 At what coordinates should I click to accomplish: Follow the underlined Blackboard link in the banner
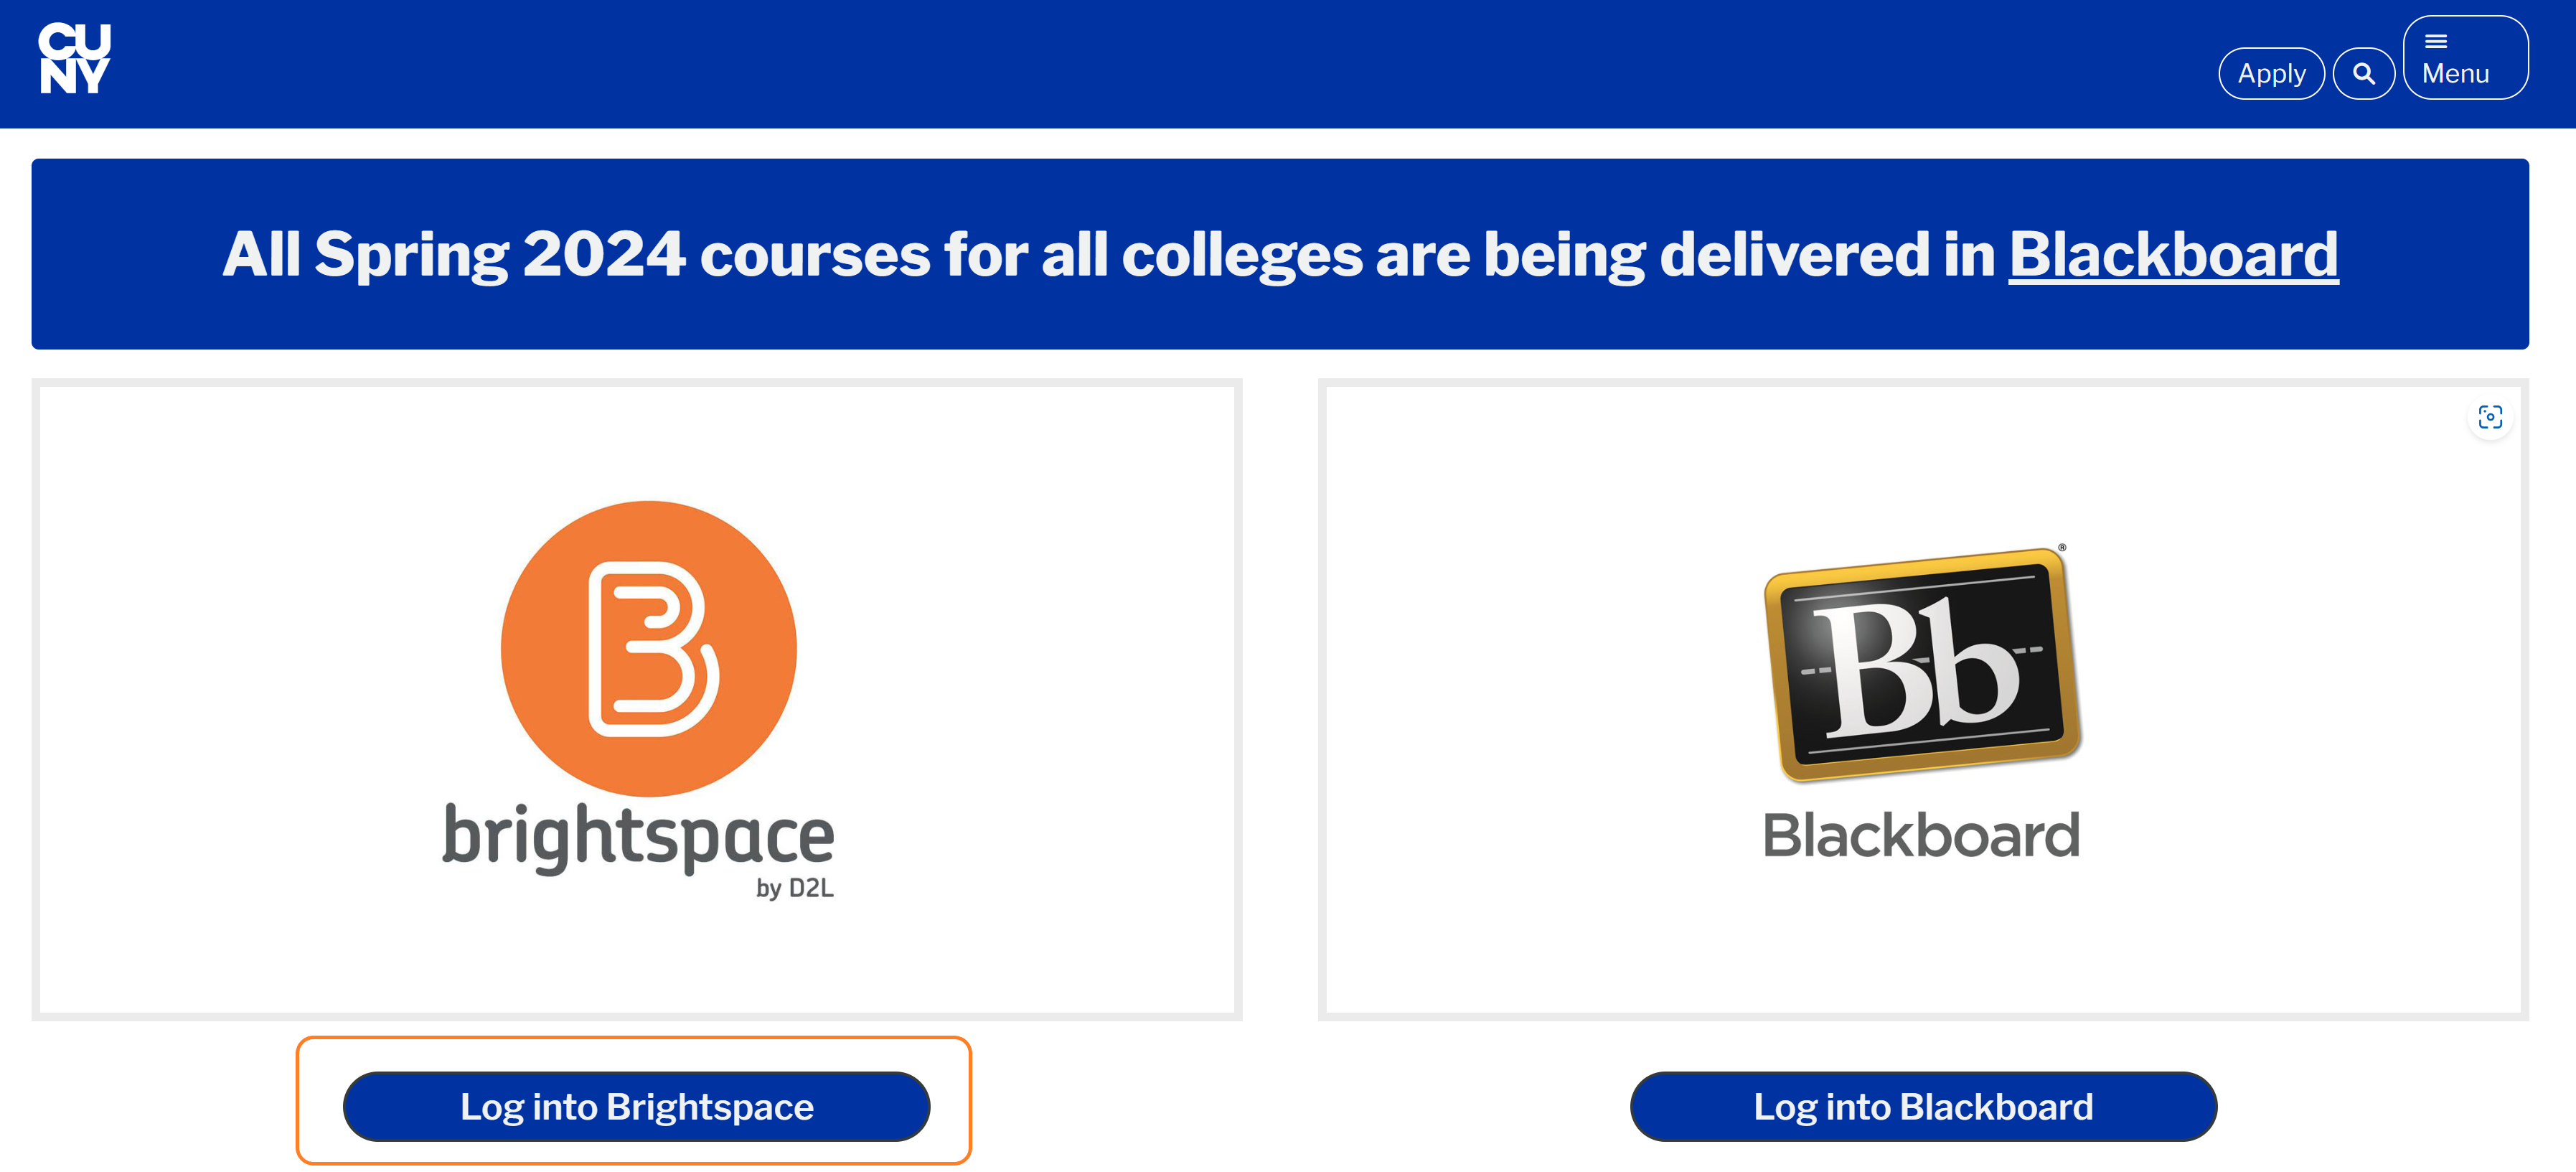coord(2173,255)
